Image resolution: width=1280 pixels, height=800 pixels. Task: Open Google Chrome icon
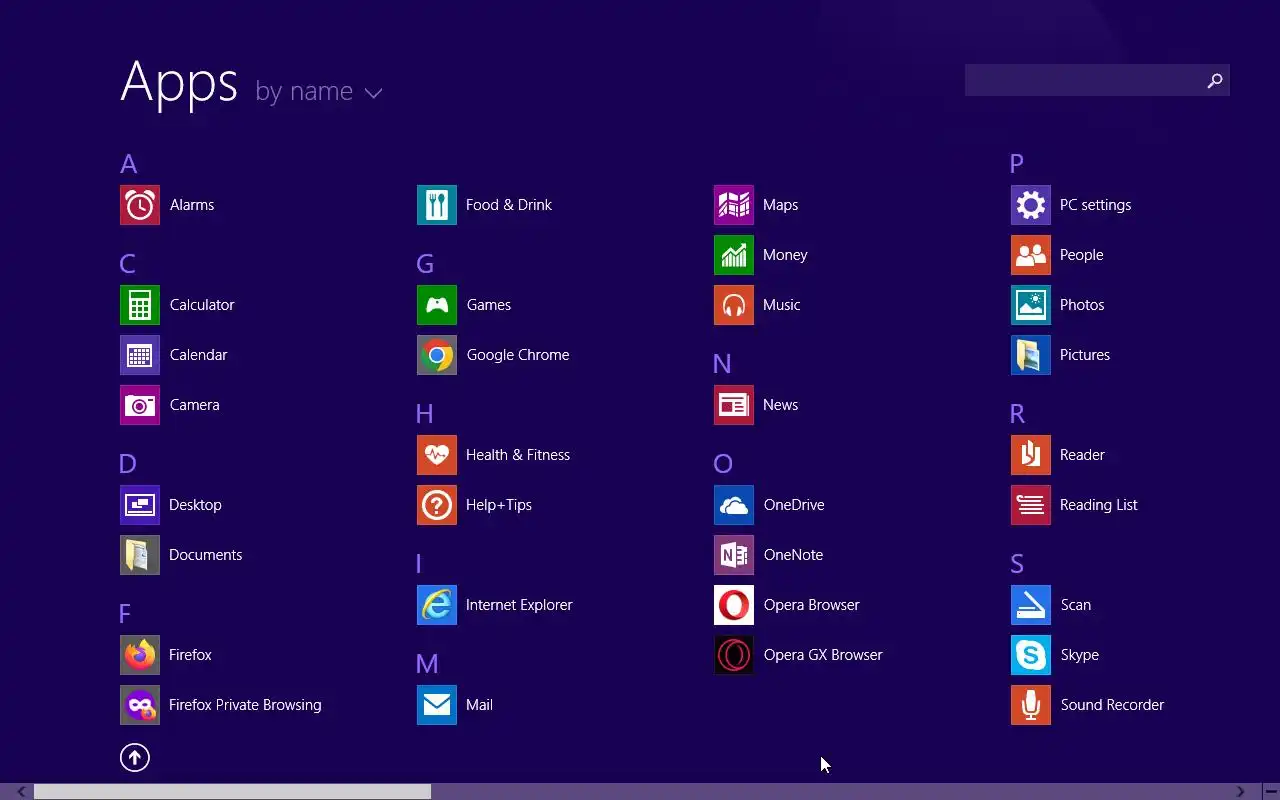tap(437, 355)
